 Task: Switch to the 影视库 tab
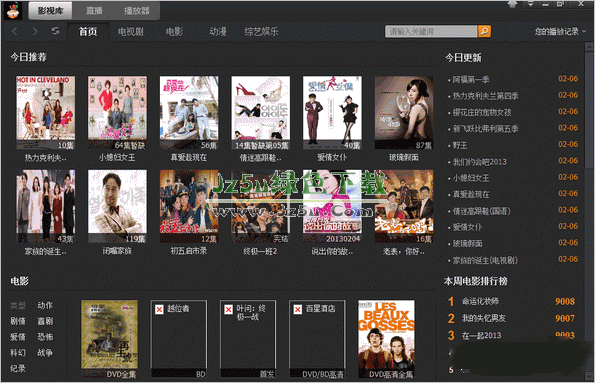coord(50,11)
